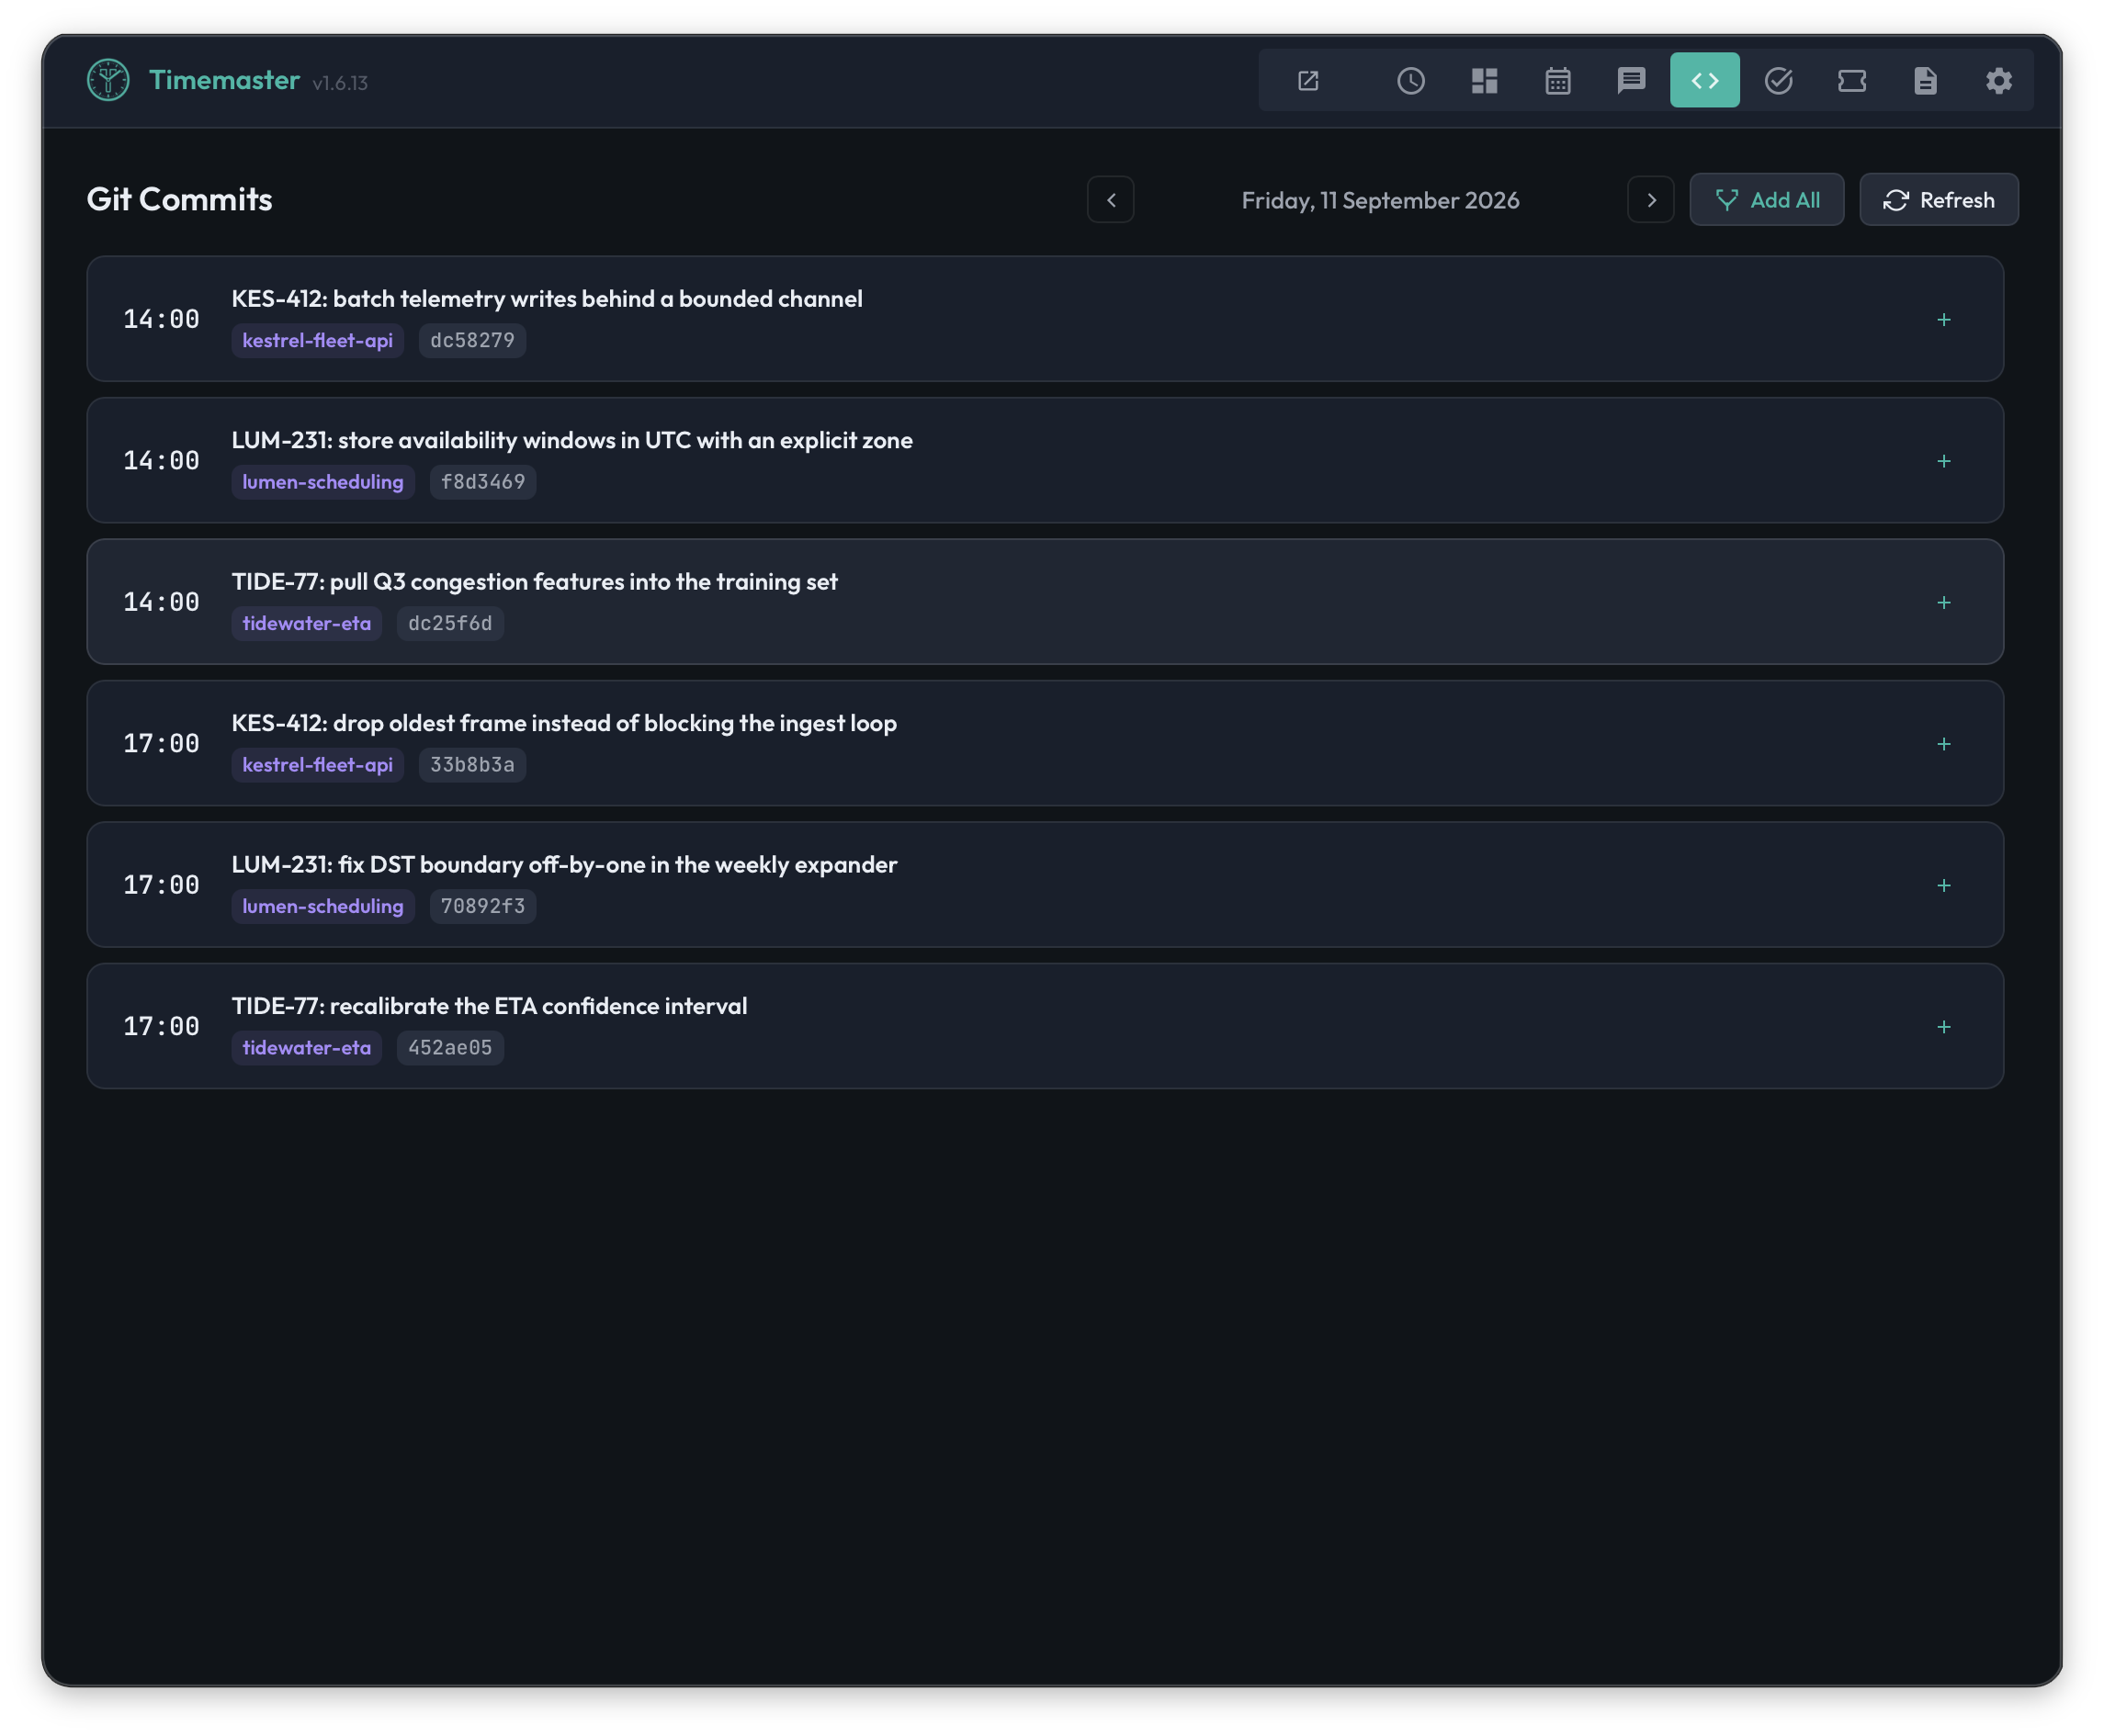Click commit hash 33b8b3a
This screenshot has height=1736, width=2104.
[x=472, y=765]
